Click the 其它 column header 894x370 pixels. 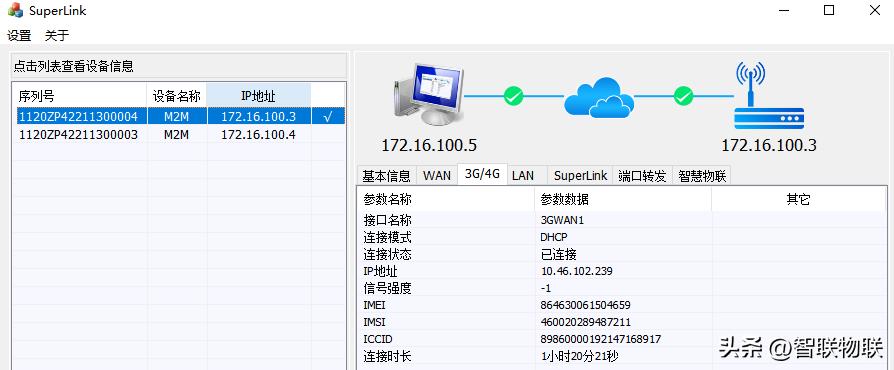(x=798, y=200)
